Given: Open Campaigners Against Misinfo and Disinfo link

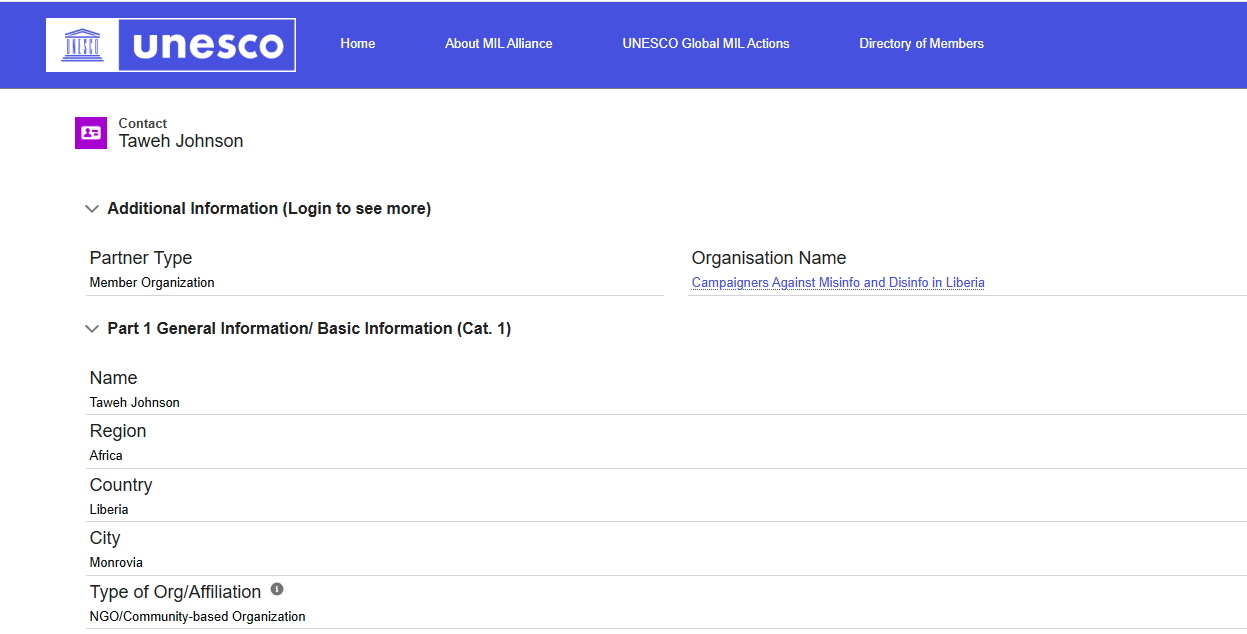Looking at the screenshot, I should [x=838, y=283].
